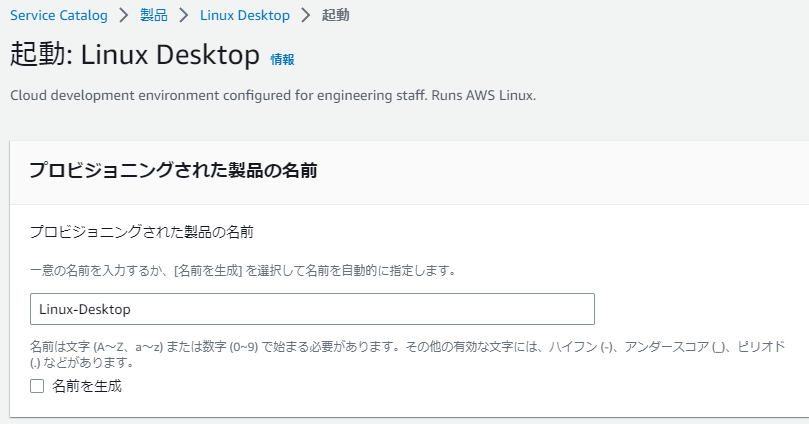The height and width of the screenshot is (424, 809).
Task: Open the Service Catalog breadcrumb link
Action: click(x=58, y=15)
